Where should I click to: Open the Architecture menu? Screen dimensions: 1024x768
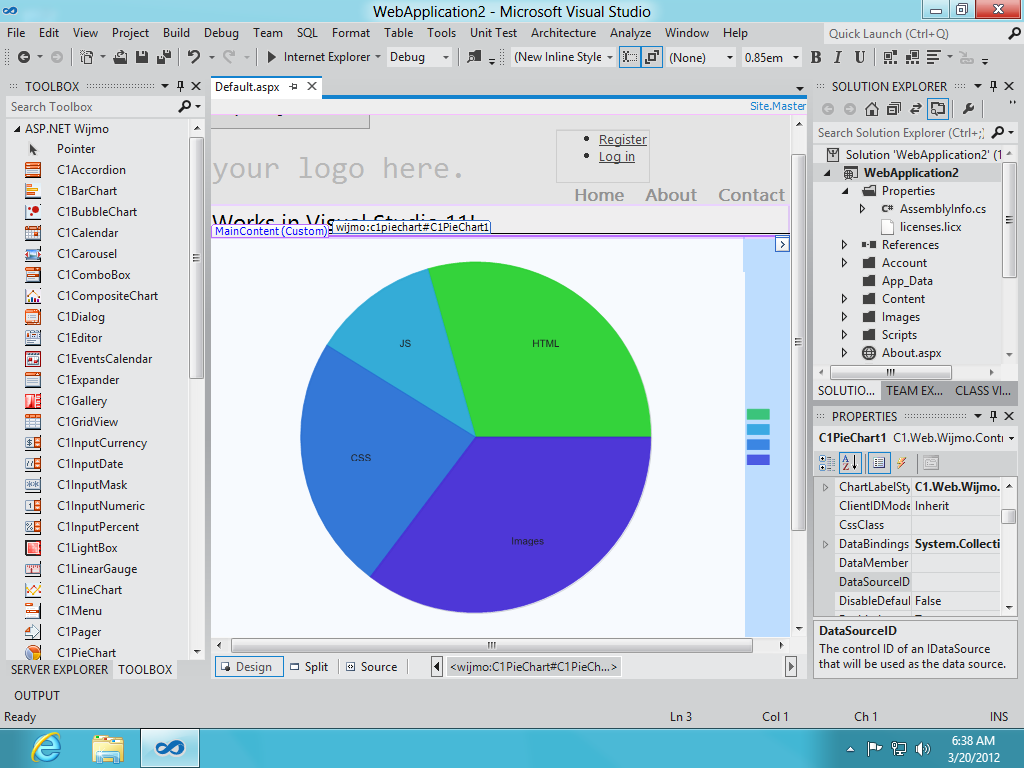point(563,33)
